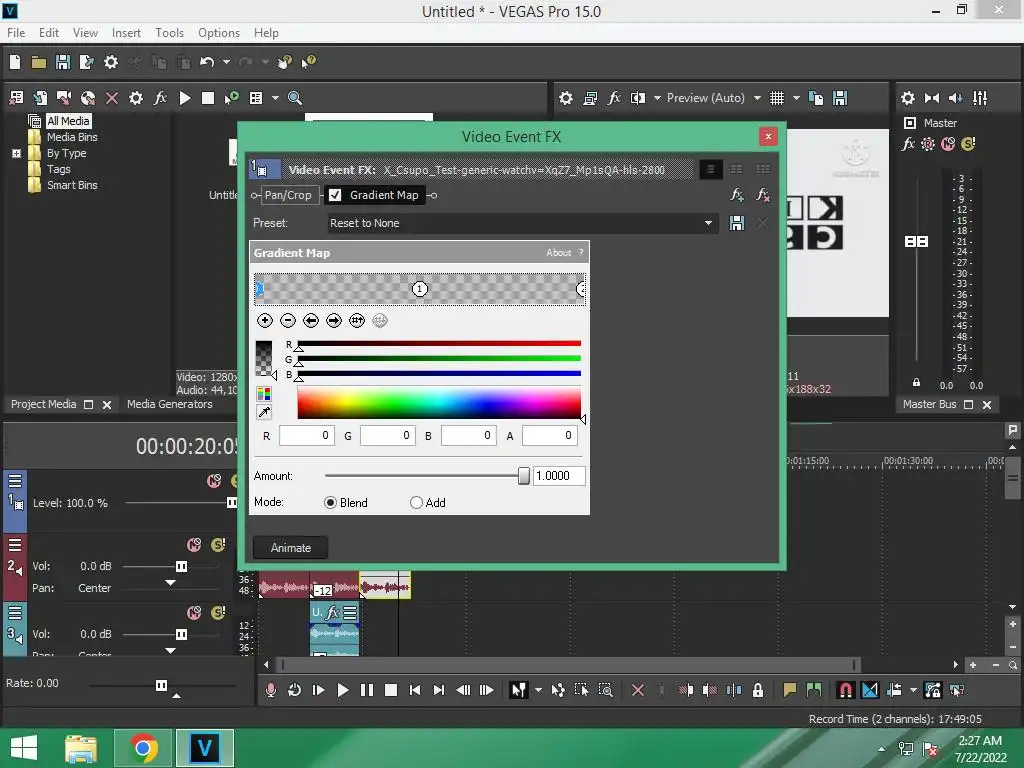The height and width of the screenshot is (768, 1024).
Task: Select previous gradient point with left arrow
Action: point(311,321)
